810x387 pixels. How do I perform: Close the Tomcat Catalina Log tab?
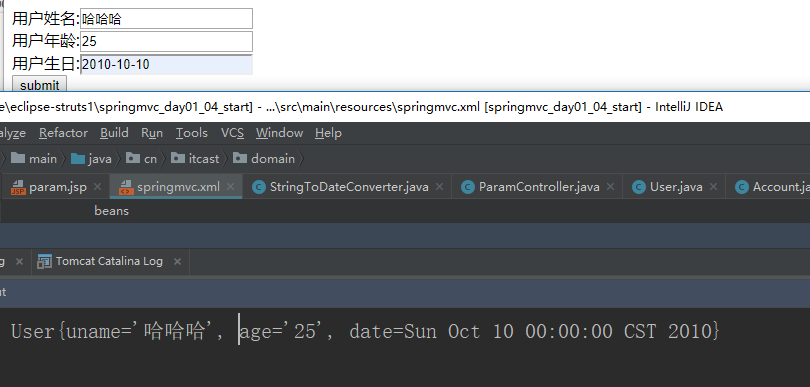click(177, 262)
